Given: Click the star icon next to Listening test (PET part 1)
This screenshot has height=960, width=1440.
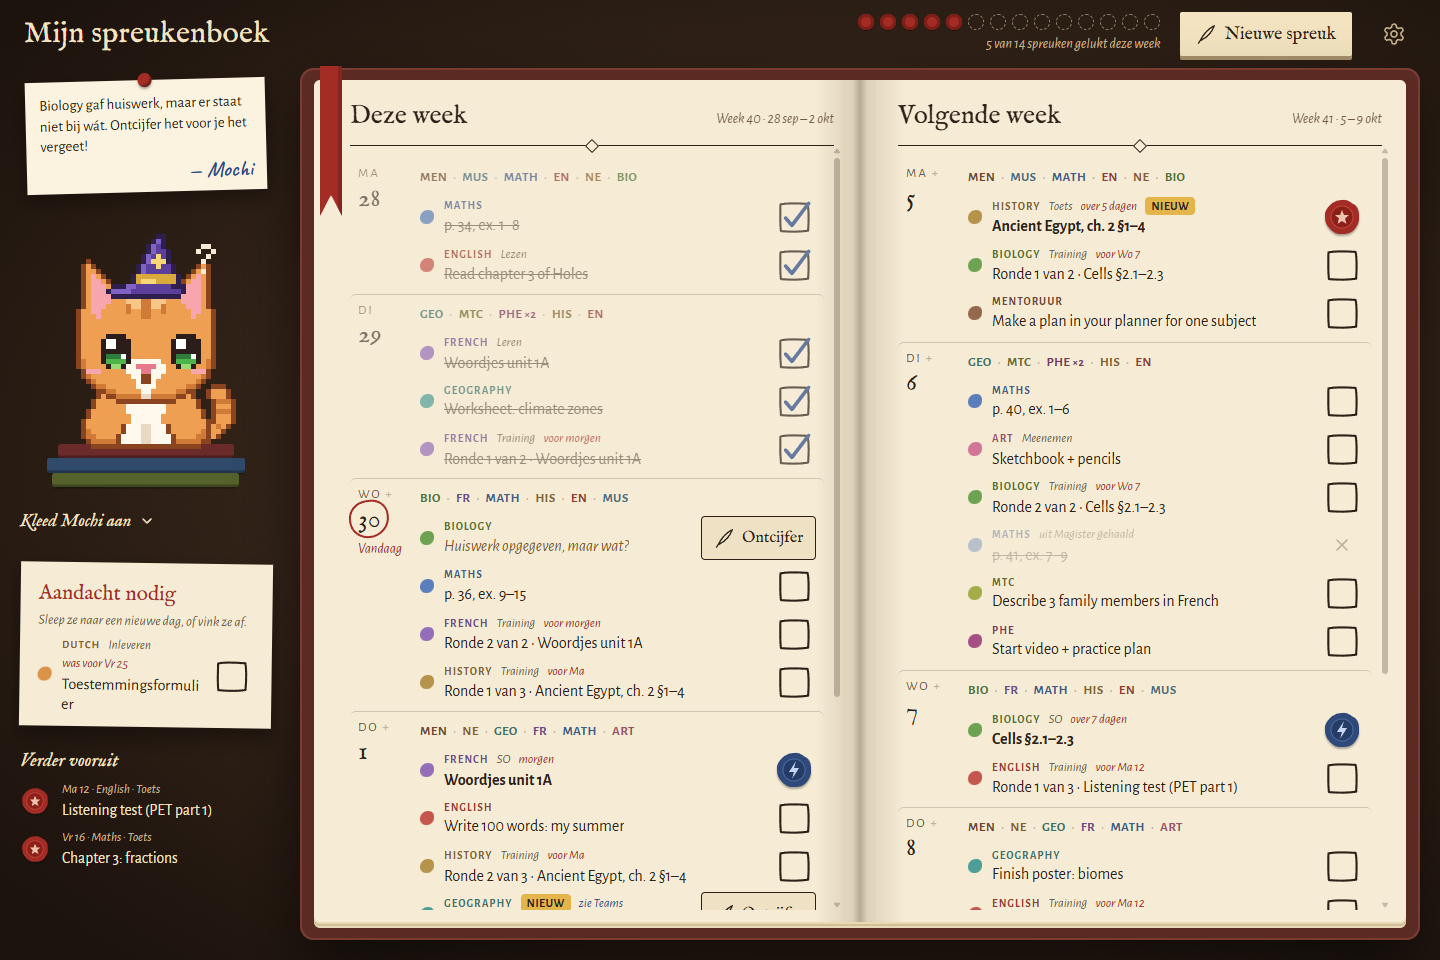Looking at the screenshot, I should (35, 801).
